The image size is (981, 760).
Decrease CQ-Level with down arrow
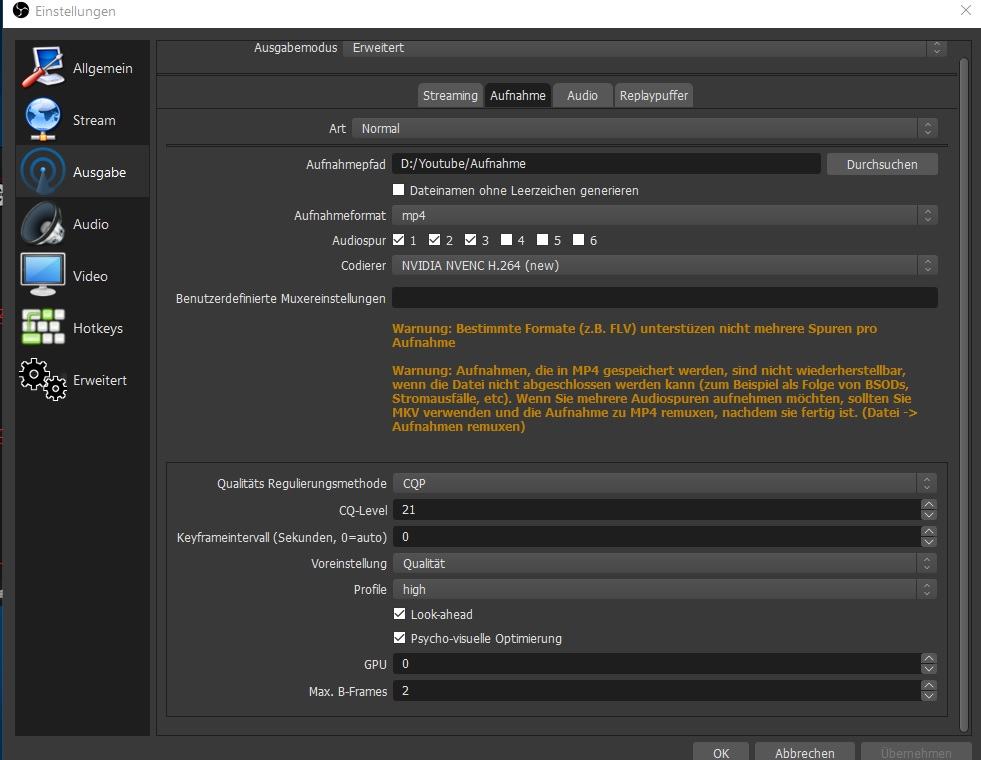tap(928, 515)
